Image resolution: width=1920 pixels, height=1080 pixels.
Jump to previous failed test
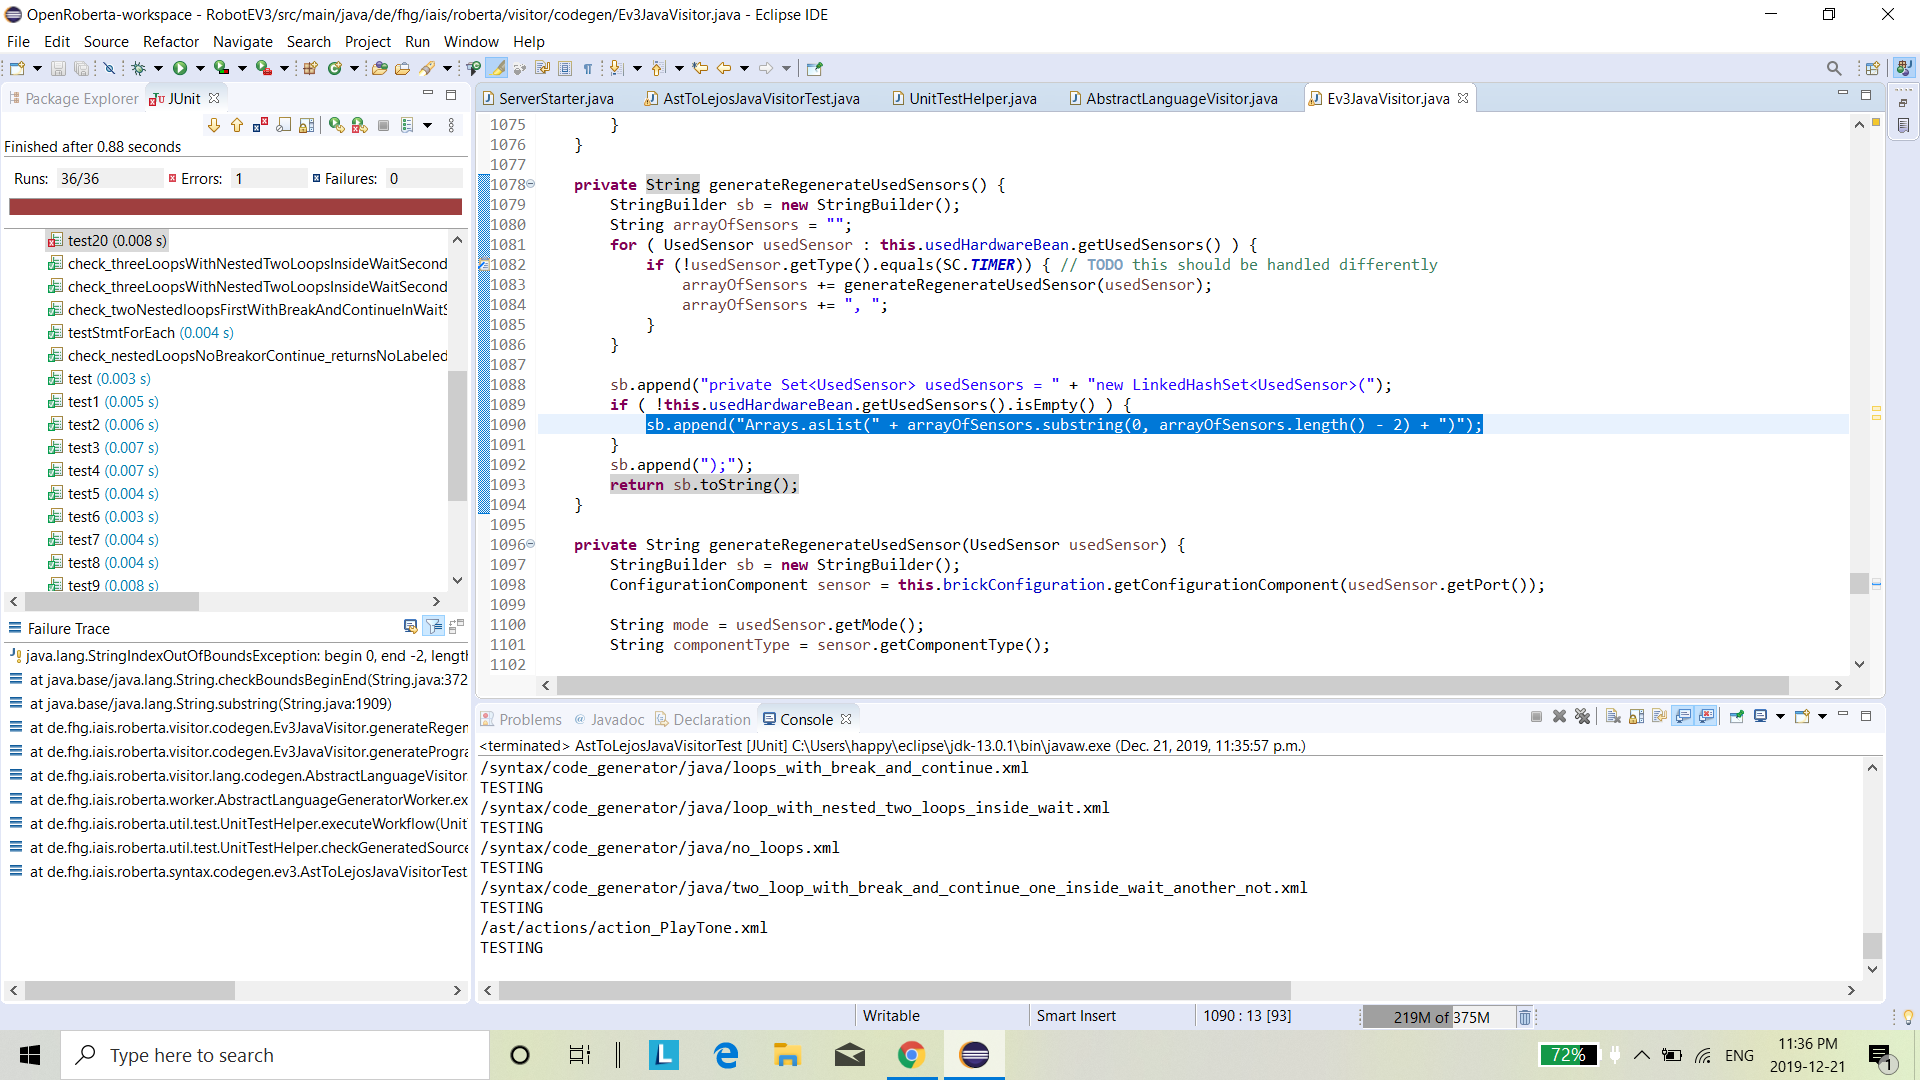pos(237,125)
